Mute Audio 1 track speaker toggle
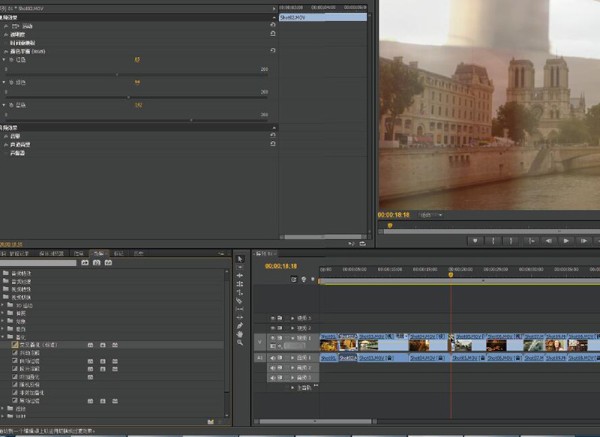The width and height of the screenshot is (600, 437). coord(273,358)
